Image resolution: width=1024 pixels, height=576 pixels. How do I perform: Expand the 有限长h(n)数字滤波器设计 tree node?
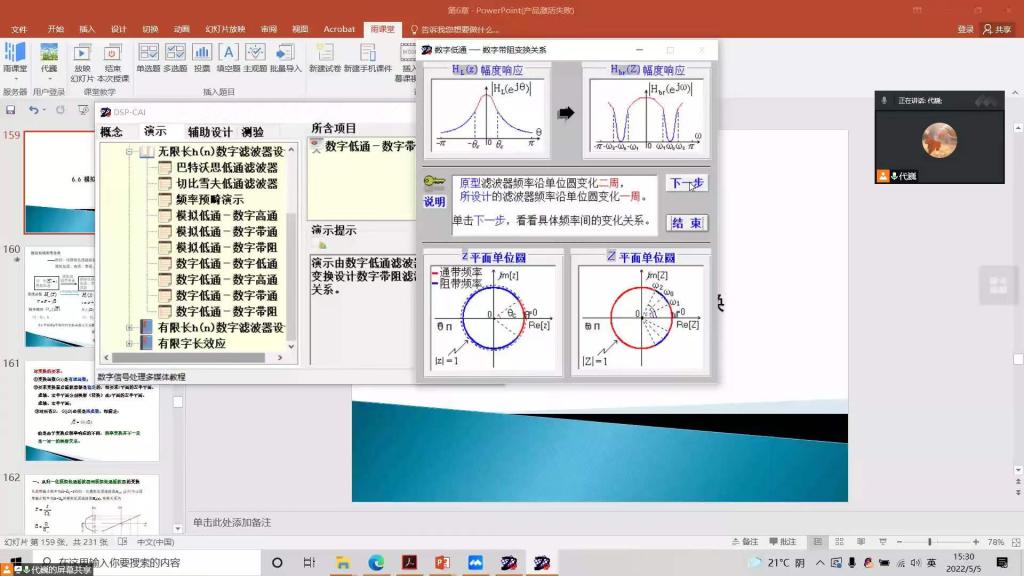(130, 328)
